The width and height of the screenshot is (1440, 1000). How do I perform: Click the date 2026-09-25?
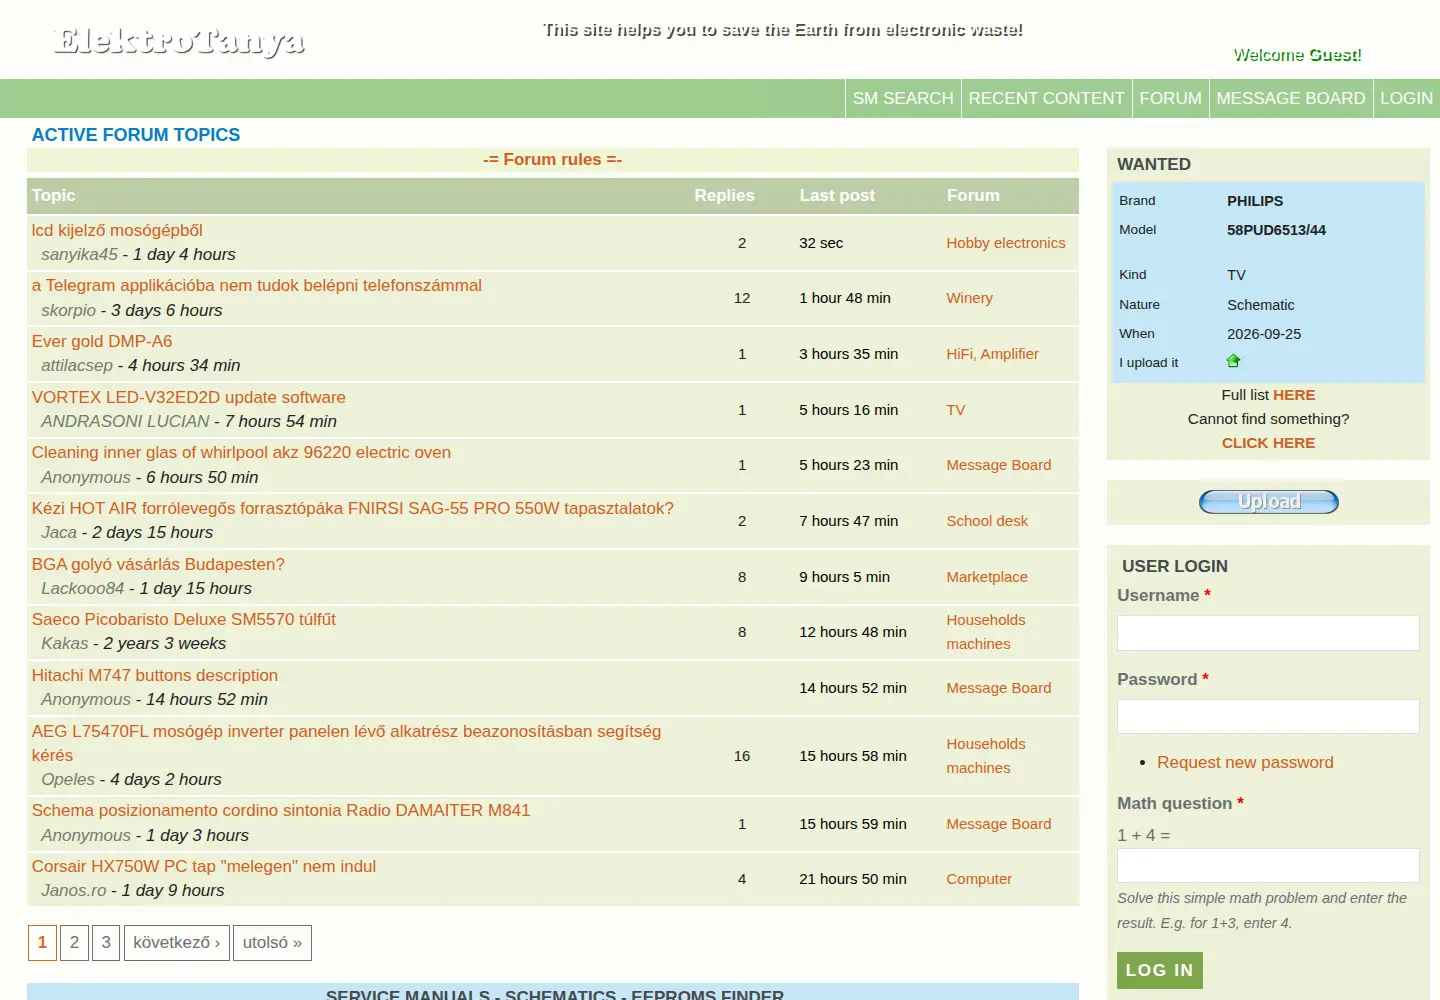pyautogui.click(x=1264, y=334)
